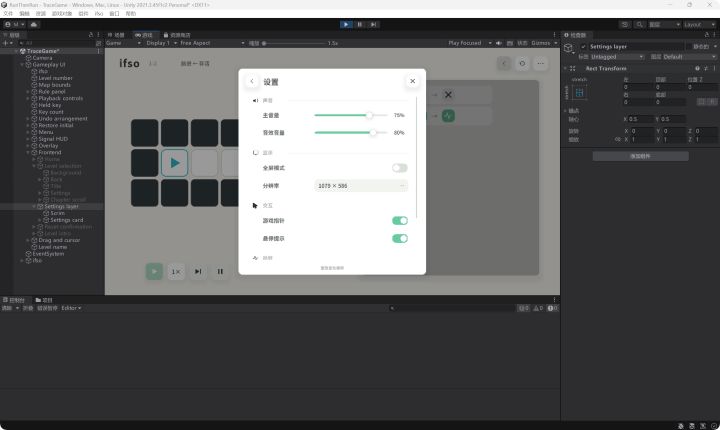Open the Unity global search magnifier icon
The height and width of the screenshot is (430, 720).
(x=639, y=24)
